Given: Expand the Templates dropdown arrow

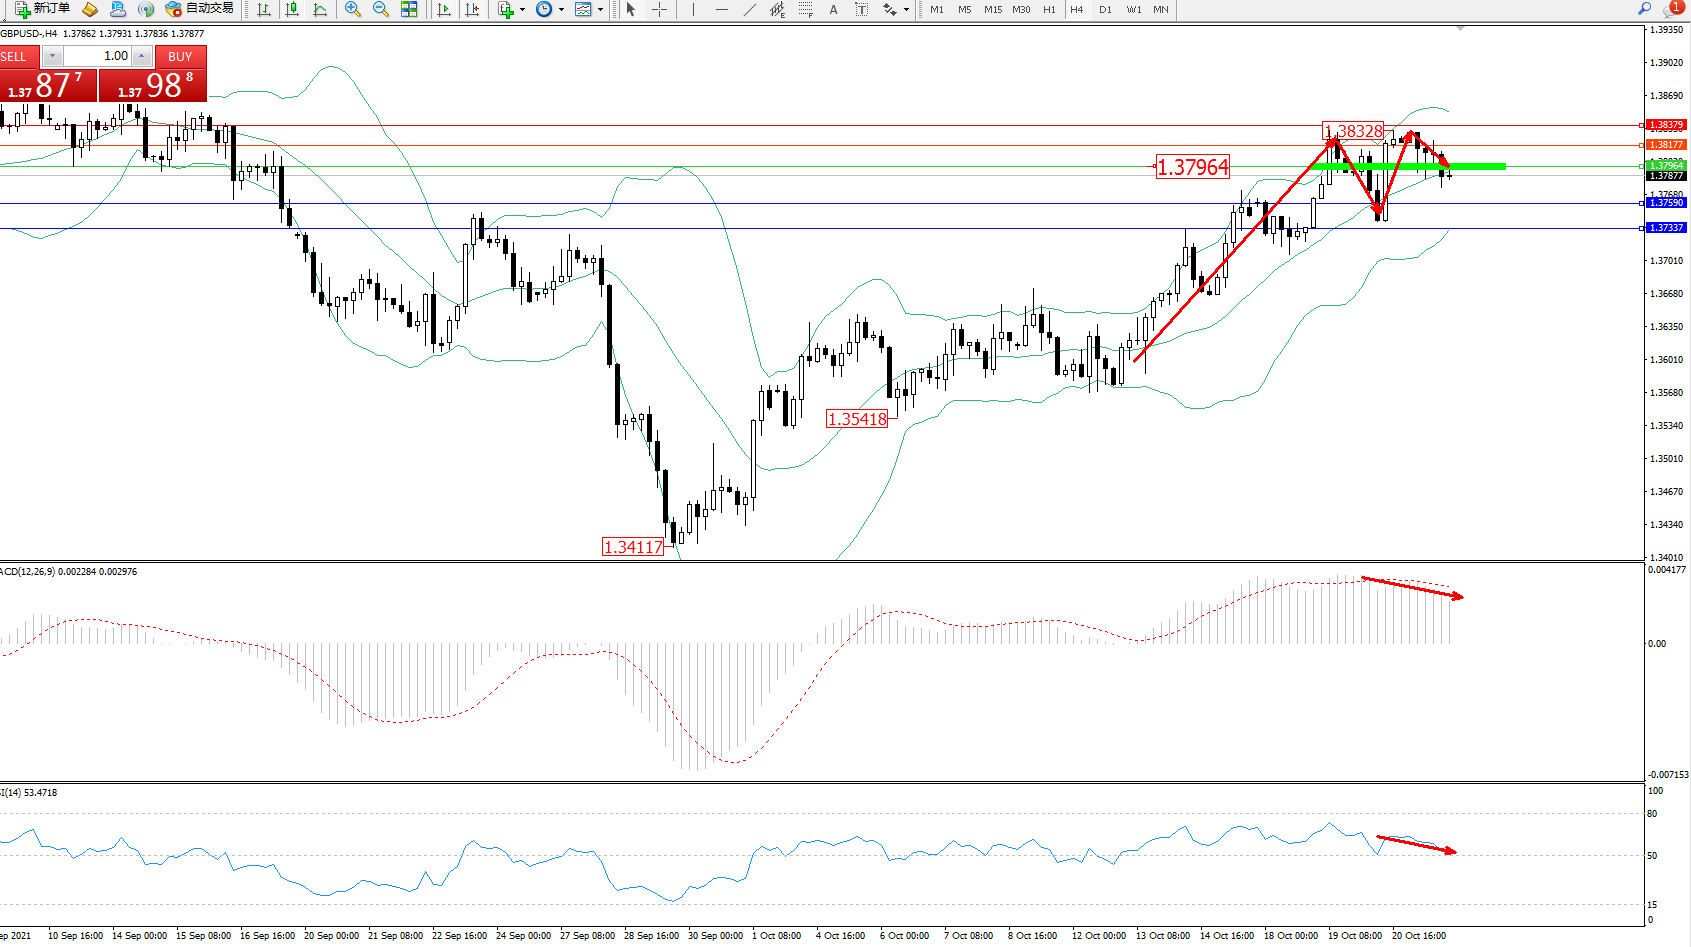Looking at the screenshot, I should [x=600, y=9].
